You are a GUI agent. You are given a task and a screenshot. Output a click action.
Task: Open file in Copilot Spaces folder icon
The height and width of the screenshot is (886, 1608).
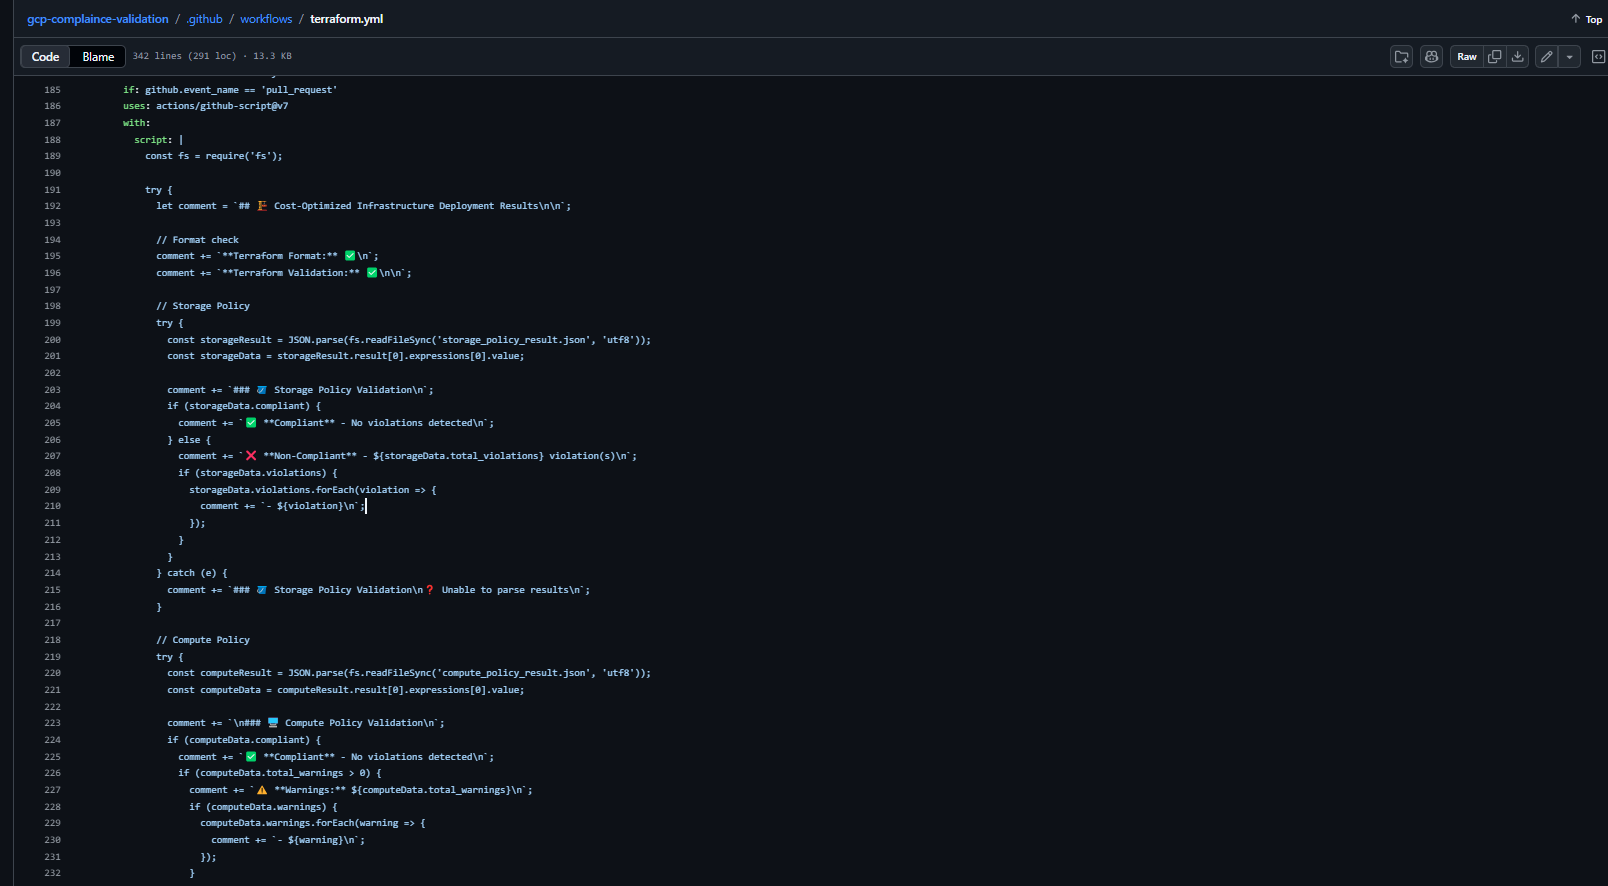[1402, 57]
